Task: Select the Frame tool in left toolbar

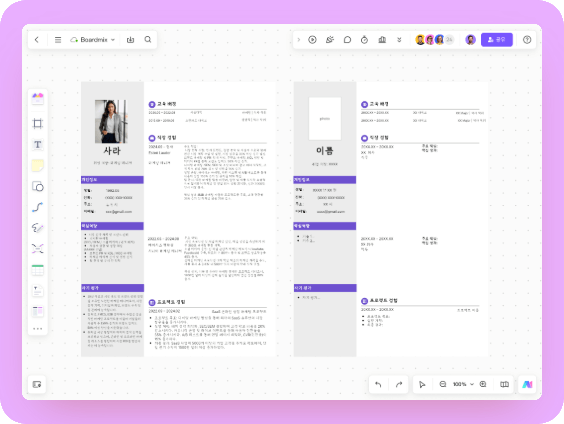Action: tap(37, 124)
